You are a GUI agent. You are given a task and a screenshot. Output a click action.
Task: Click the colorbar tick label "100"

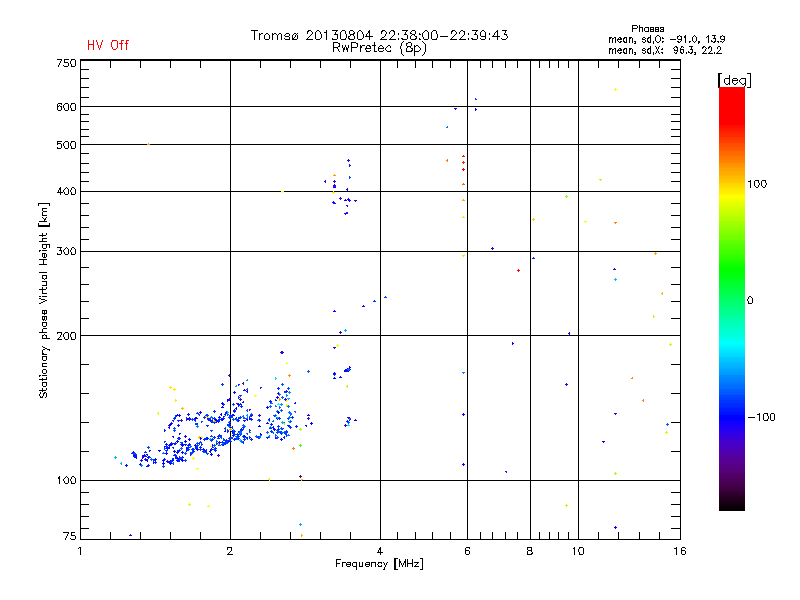pos(757,184)
